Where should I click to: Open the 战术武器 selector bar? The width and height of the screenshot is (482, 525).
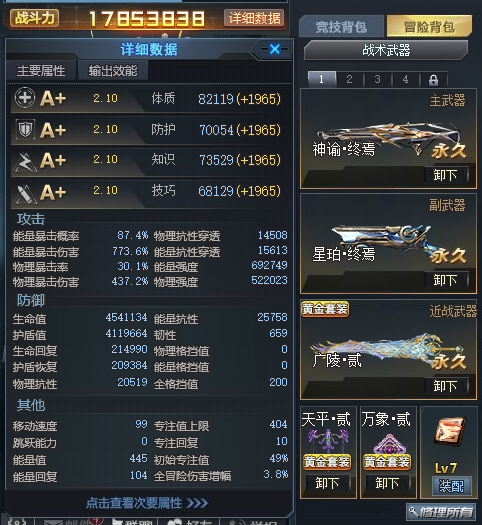point(386,50)
